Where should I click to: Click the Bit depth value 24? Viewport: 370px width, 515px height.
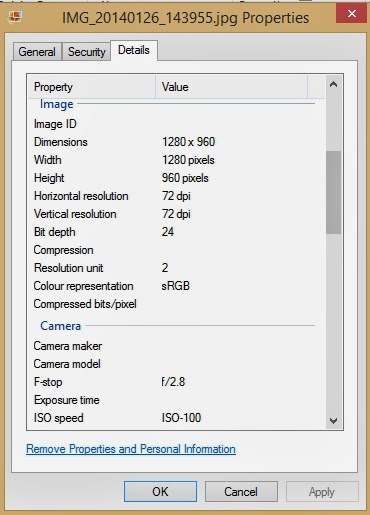[x=168, y=232]
